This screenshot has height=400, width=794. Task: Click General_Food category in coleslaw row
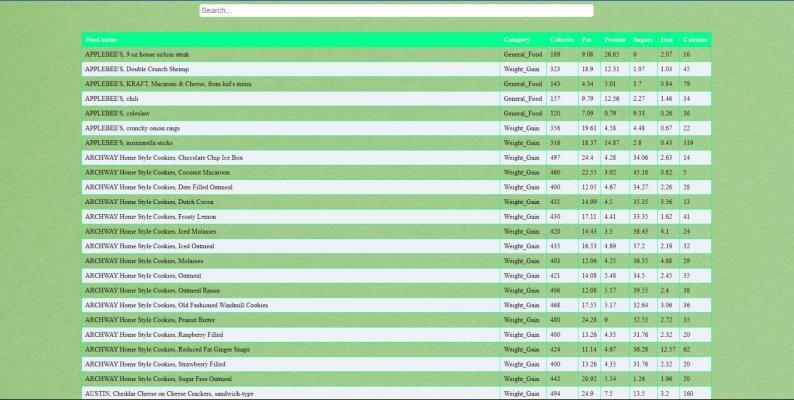click(x=523, y=113)
